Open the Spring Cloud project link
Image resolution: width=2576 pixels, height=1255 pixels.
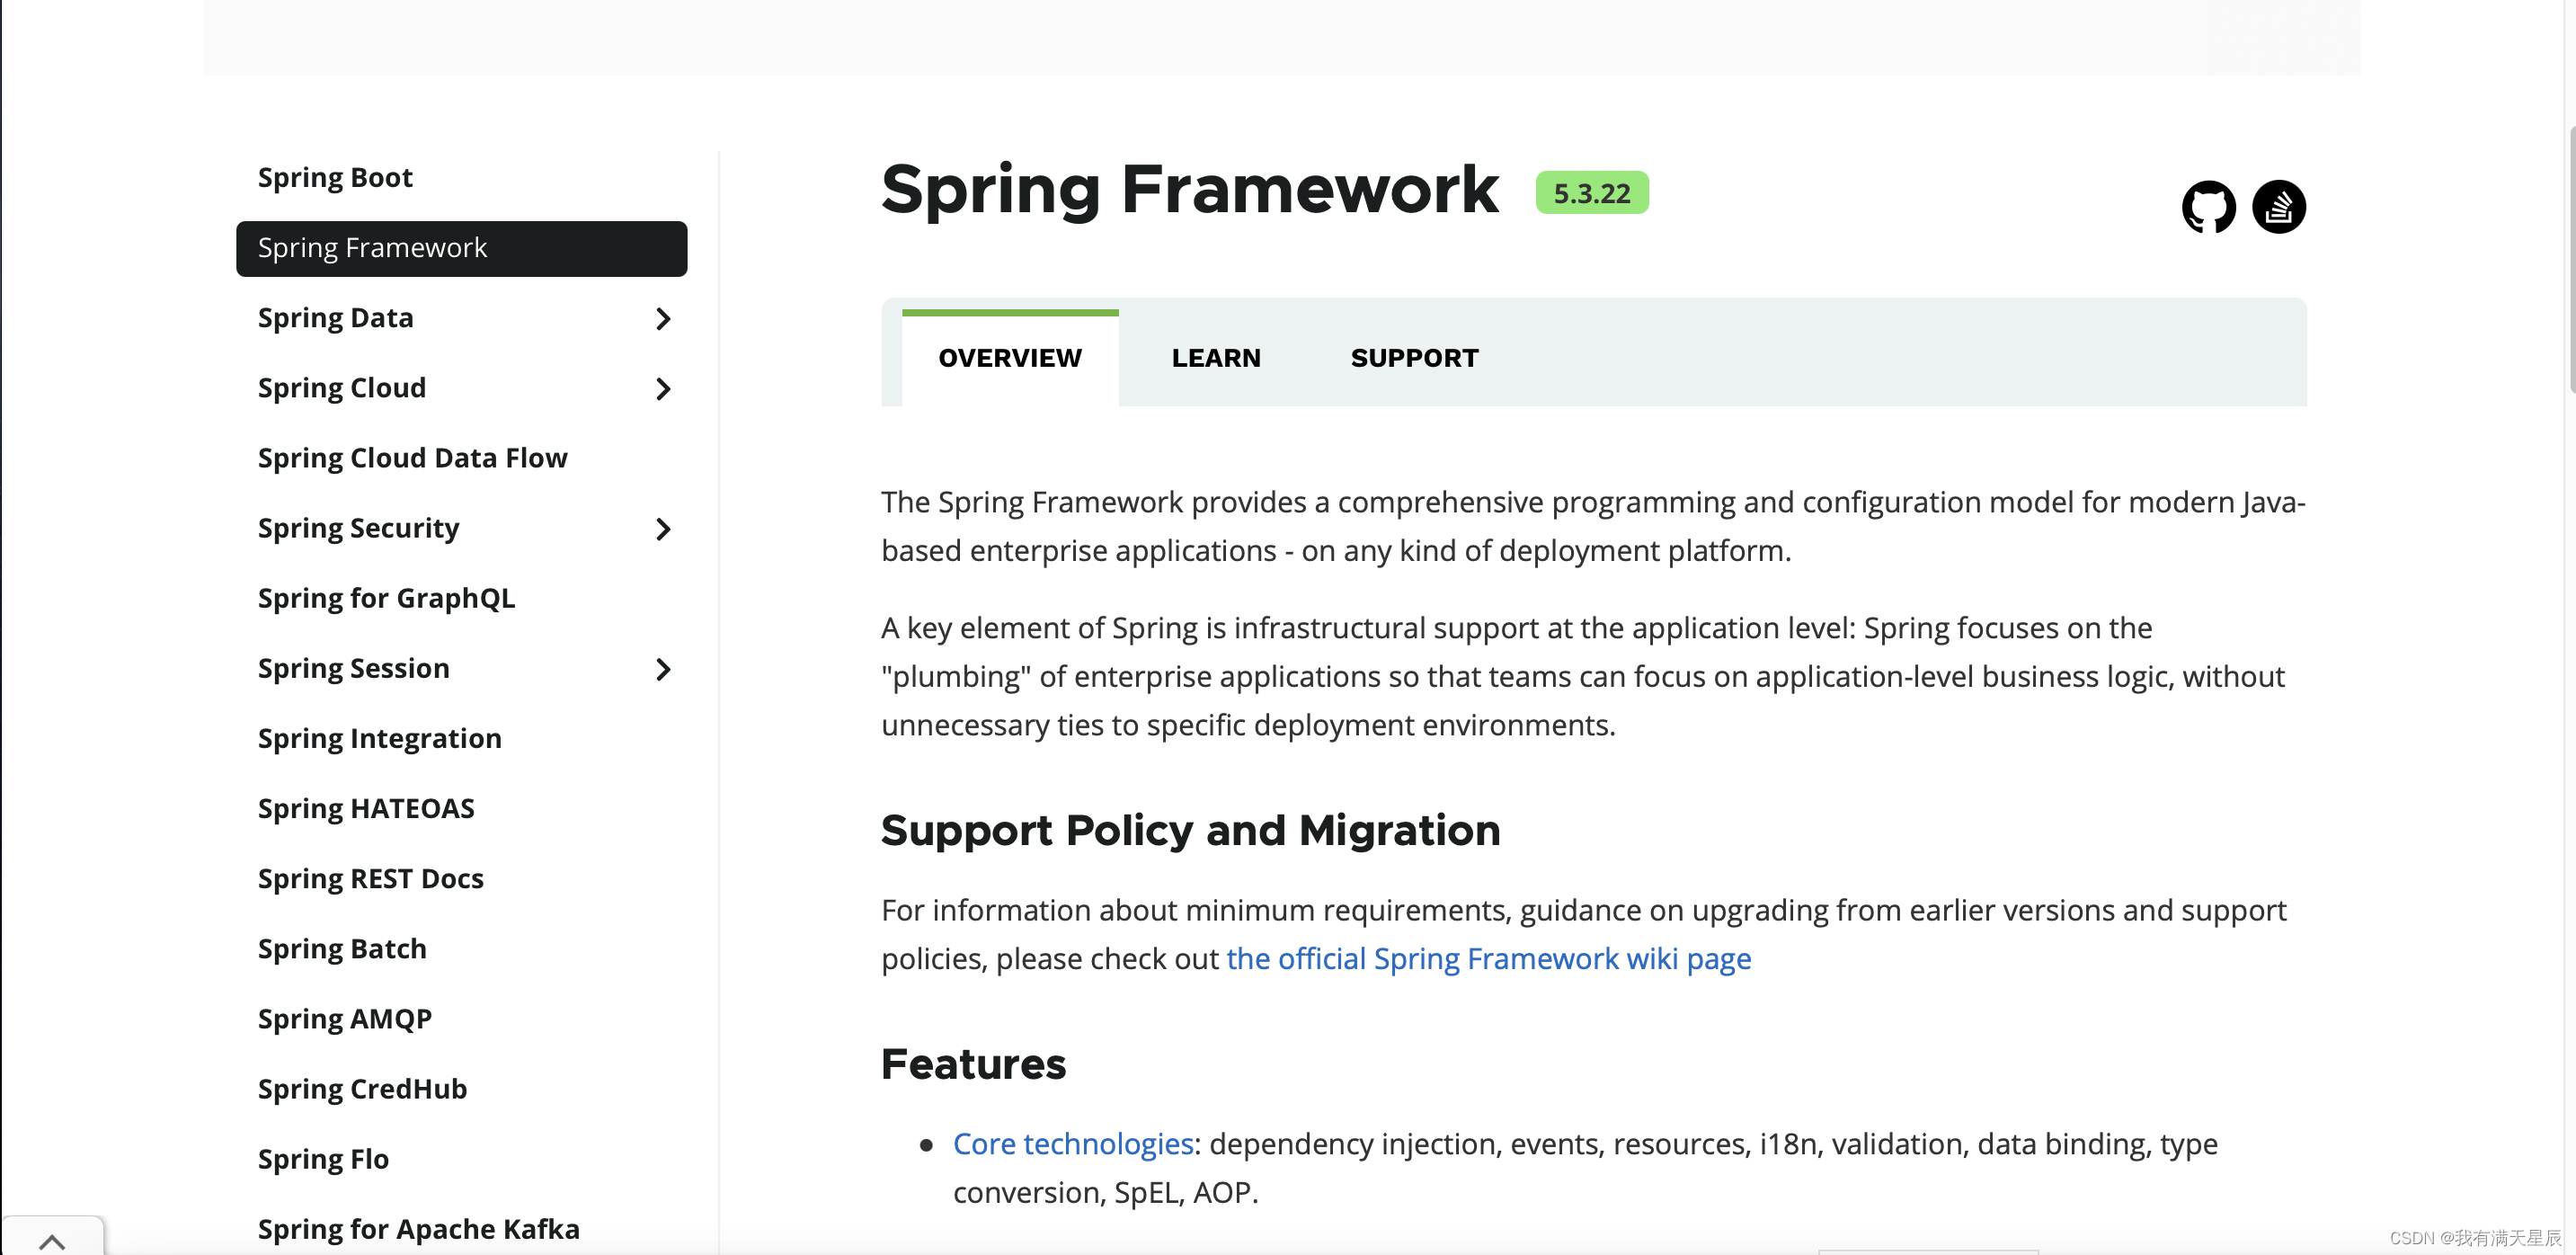point(341,388)
